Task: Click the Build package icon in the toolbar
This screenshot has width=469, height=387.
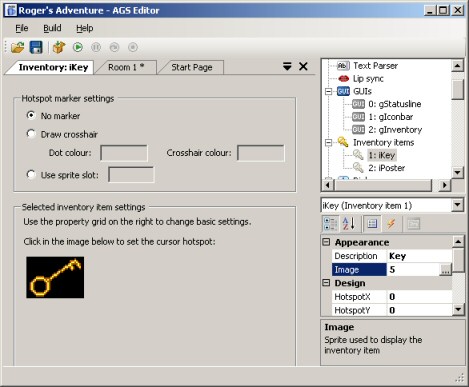Action: point(59,47)
